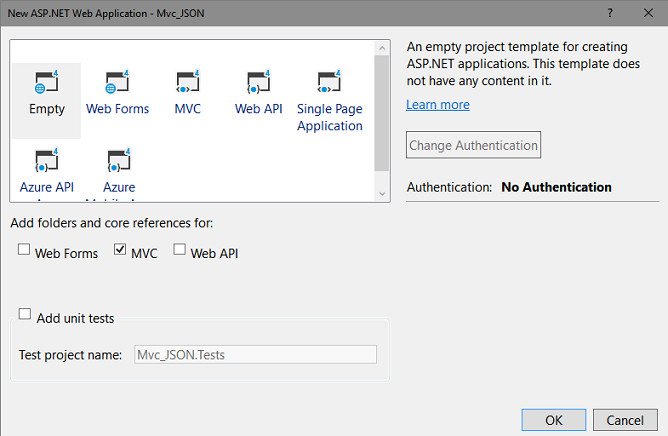Image resolution: width=668 pixels, height=436 pixels.
Task: Confirm with the OK button
Action: 553,420
